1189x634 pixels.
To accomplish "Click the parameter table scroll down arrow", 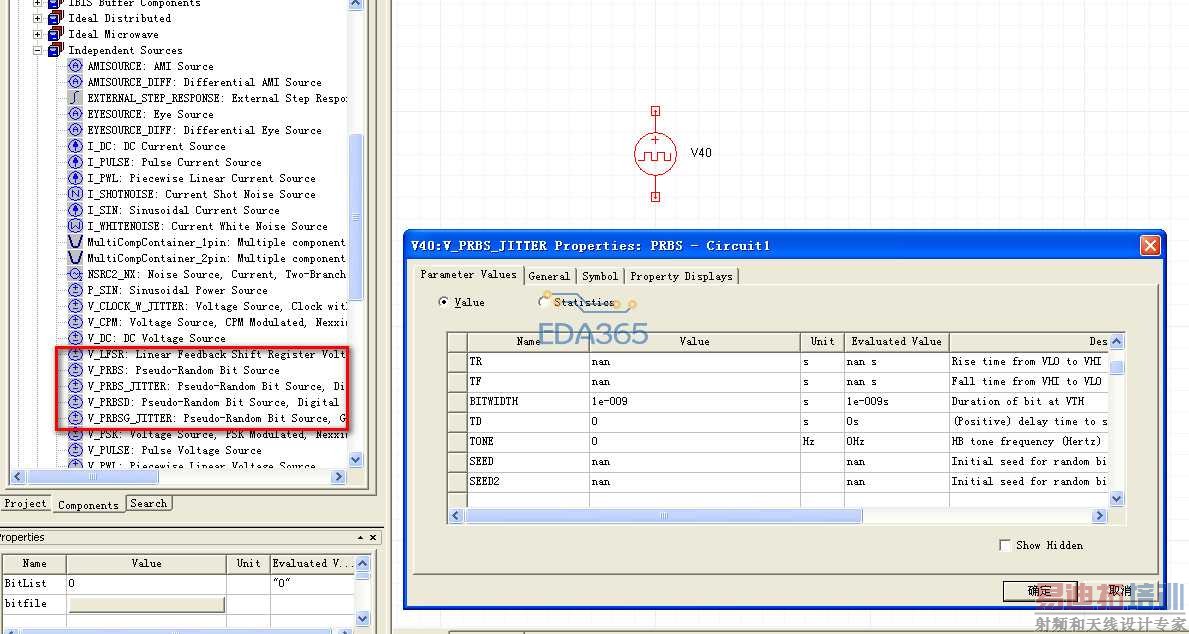I will pyautogui.click(x=1116, y=498).
